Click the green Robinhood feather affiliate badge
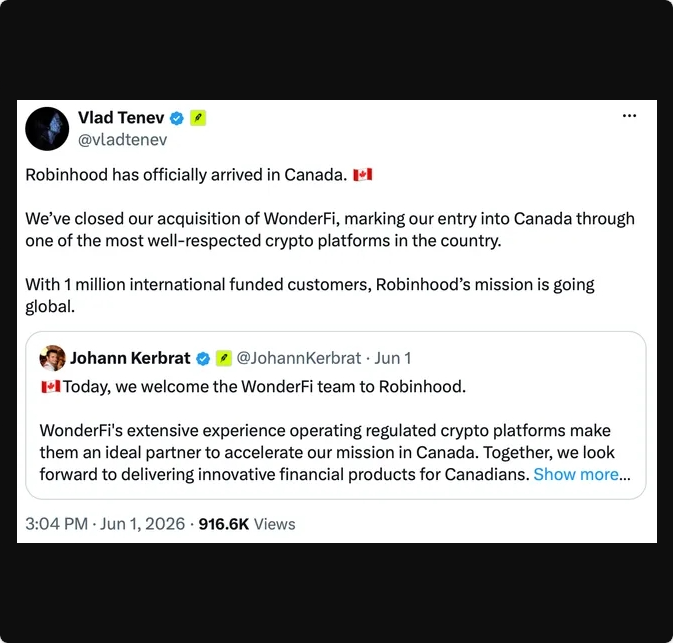 [x=198, y=118]
